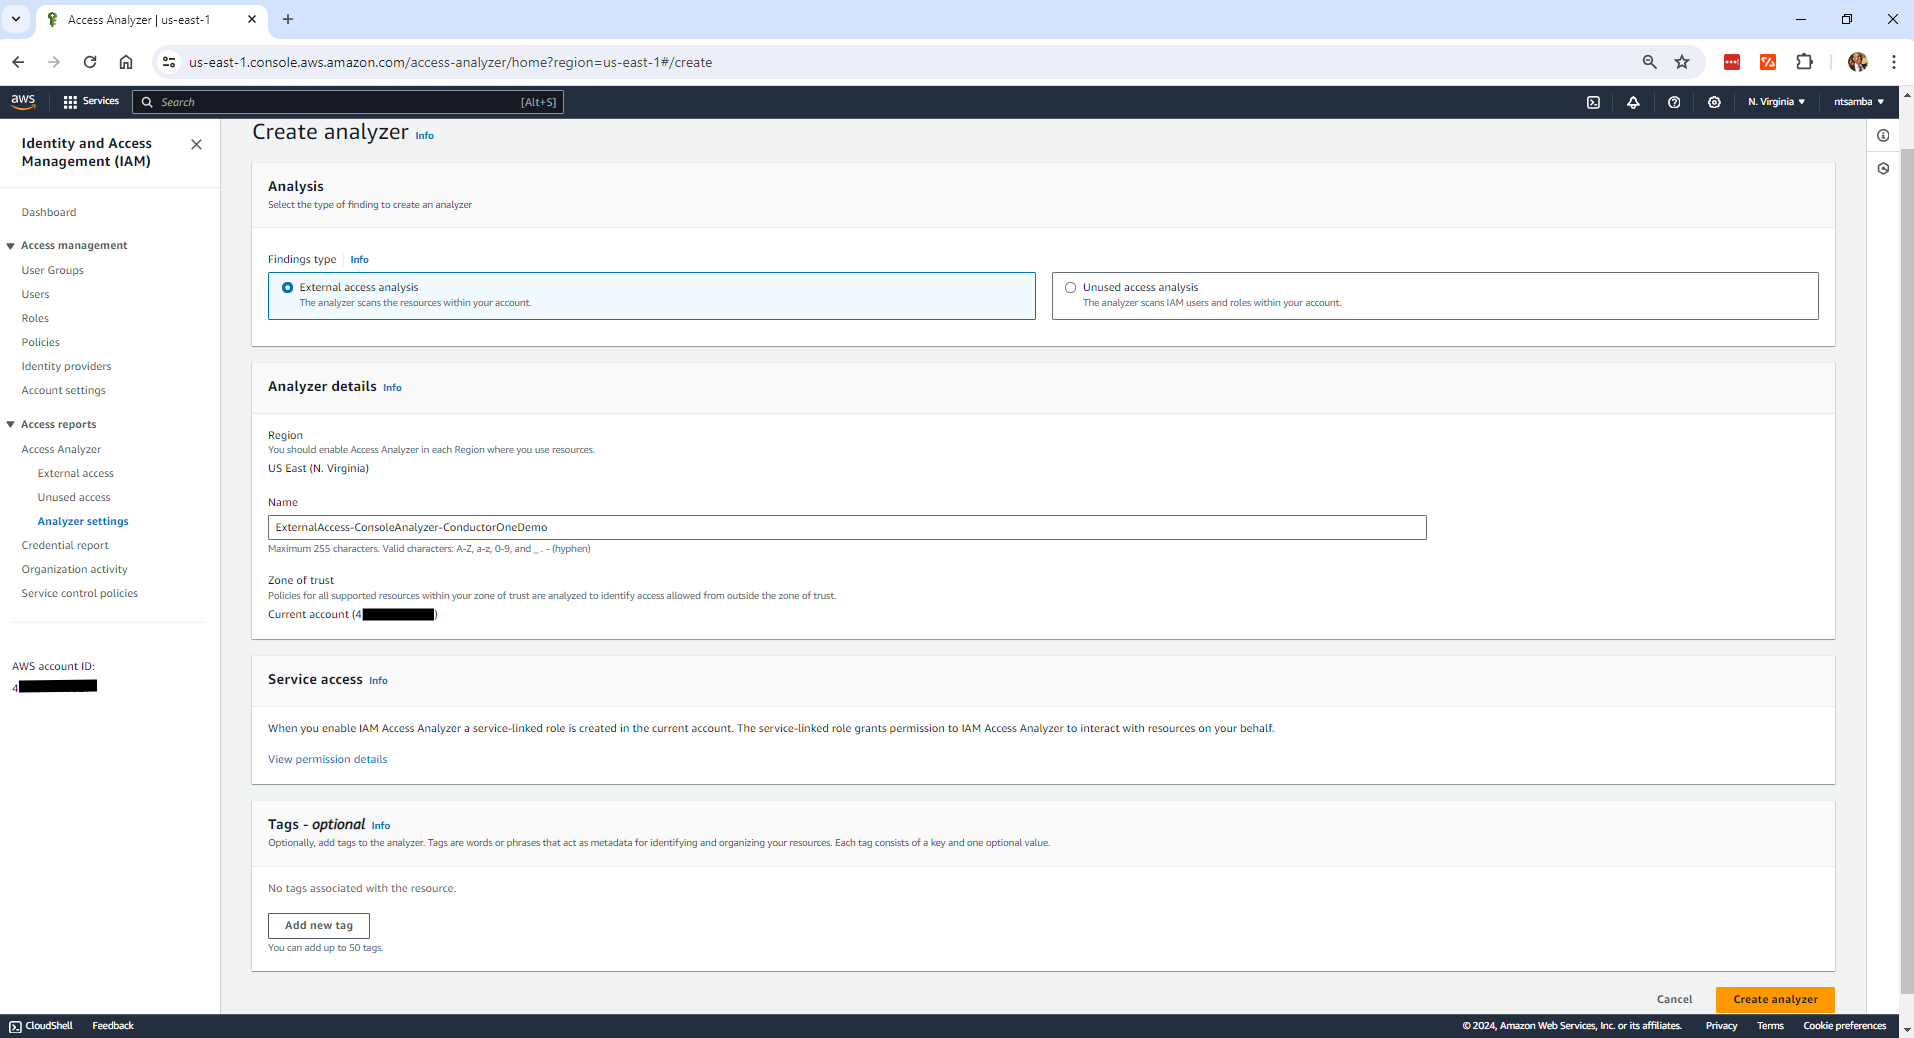Open the help question mark icon
Image resolution: width=1914 pixels, height=1038 pixels.
point(1674,101)
